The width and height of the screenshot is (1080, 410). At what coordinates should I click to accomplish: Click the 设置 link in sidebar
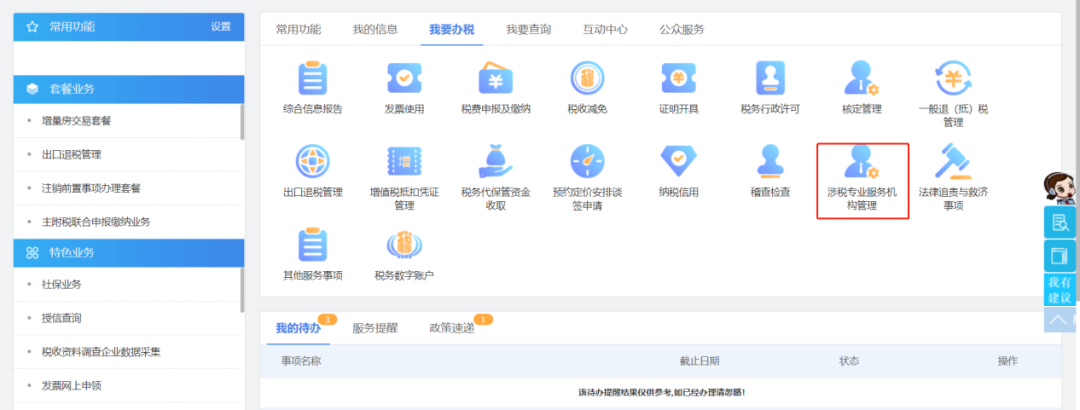click(x=221, y=27)
